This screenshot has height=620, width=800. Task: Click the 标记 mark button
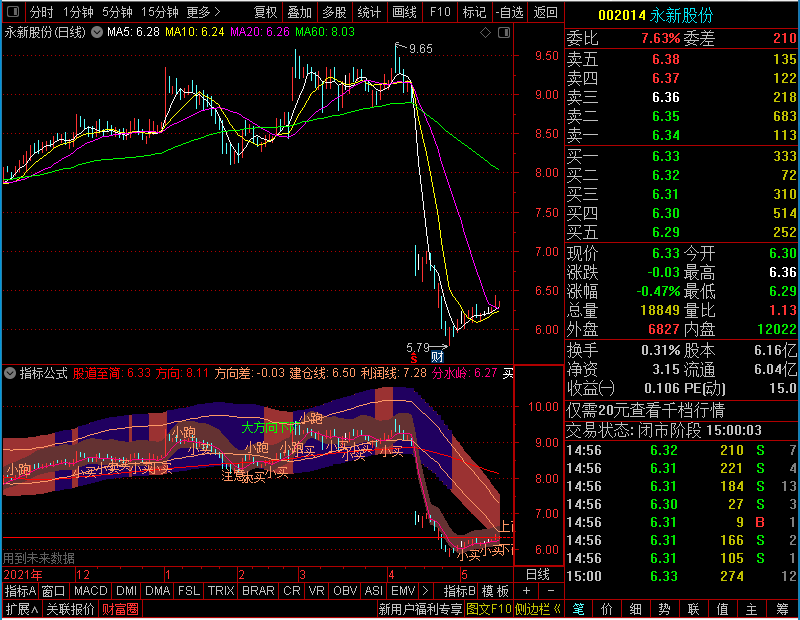pyautogui.click(x=474, y=12)
